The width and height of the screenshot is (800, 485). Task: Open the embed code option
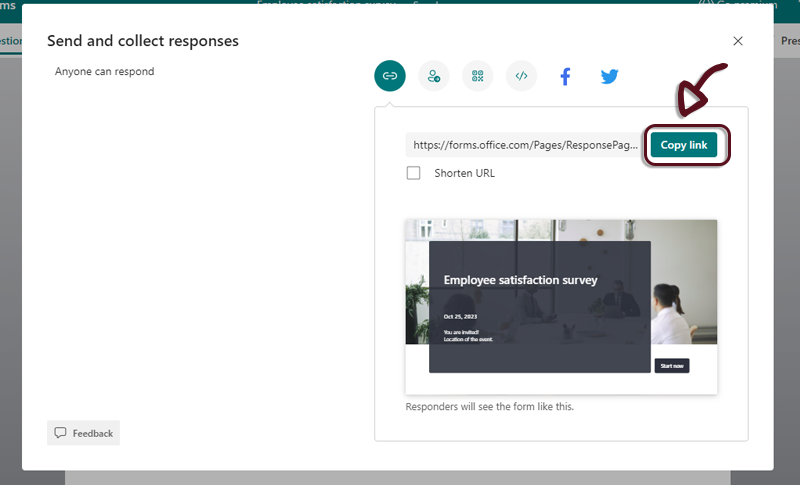click(521, 76)
